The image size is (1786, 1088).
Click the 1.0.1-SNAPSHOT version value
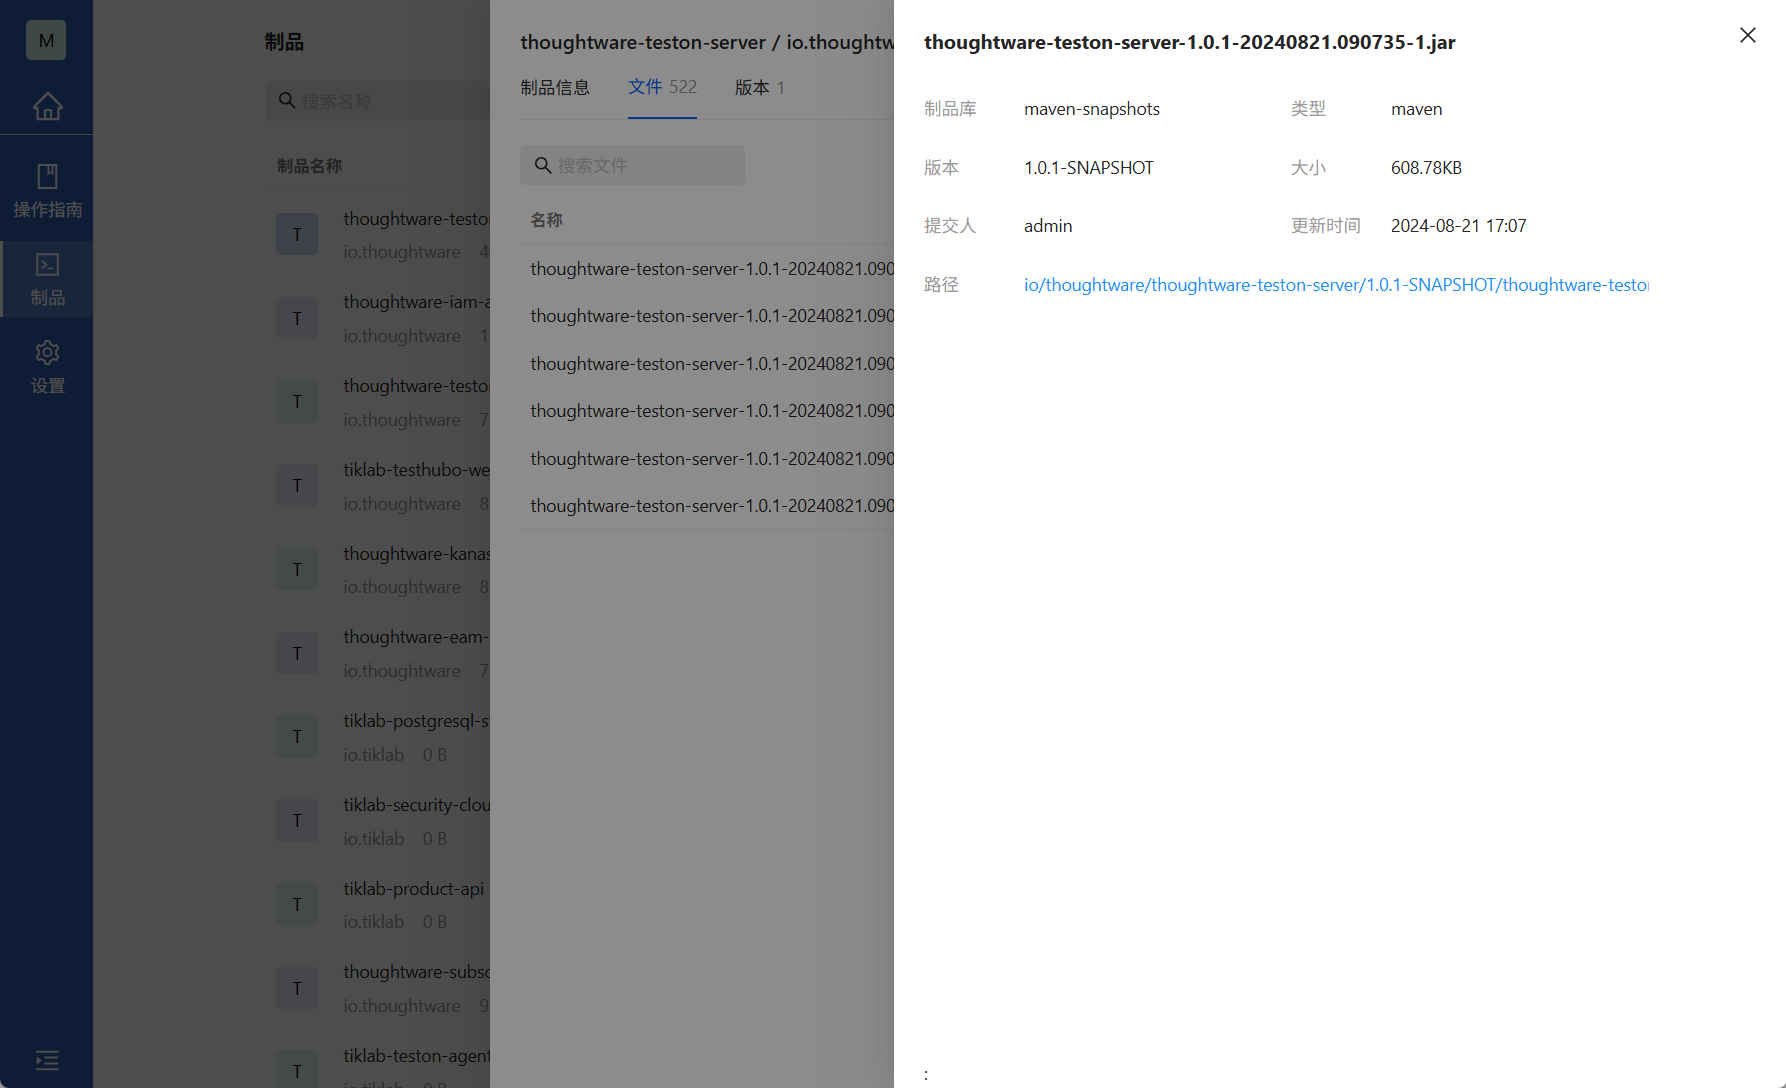pyautogui.click(x=1089, y=168)
